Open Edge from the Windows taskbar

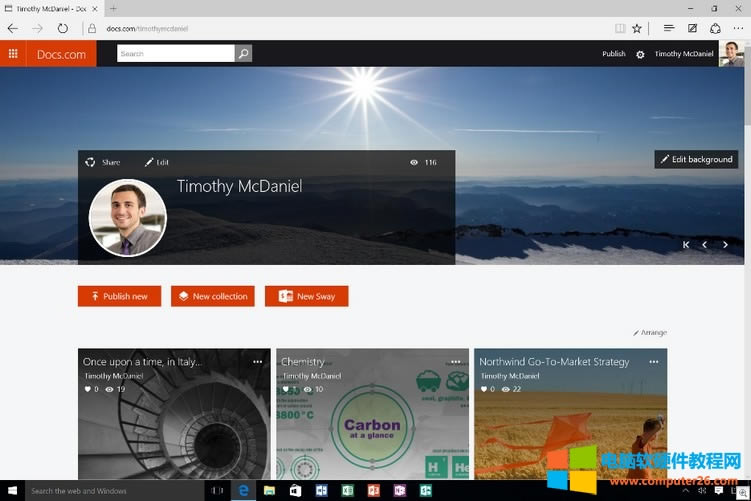(x=243, y=491)
